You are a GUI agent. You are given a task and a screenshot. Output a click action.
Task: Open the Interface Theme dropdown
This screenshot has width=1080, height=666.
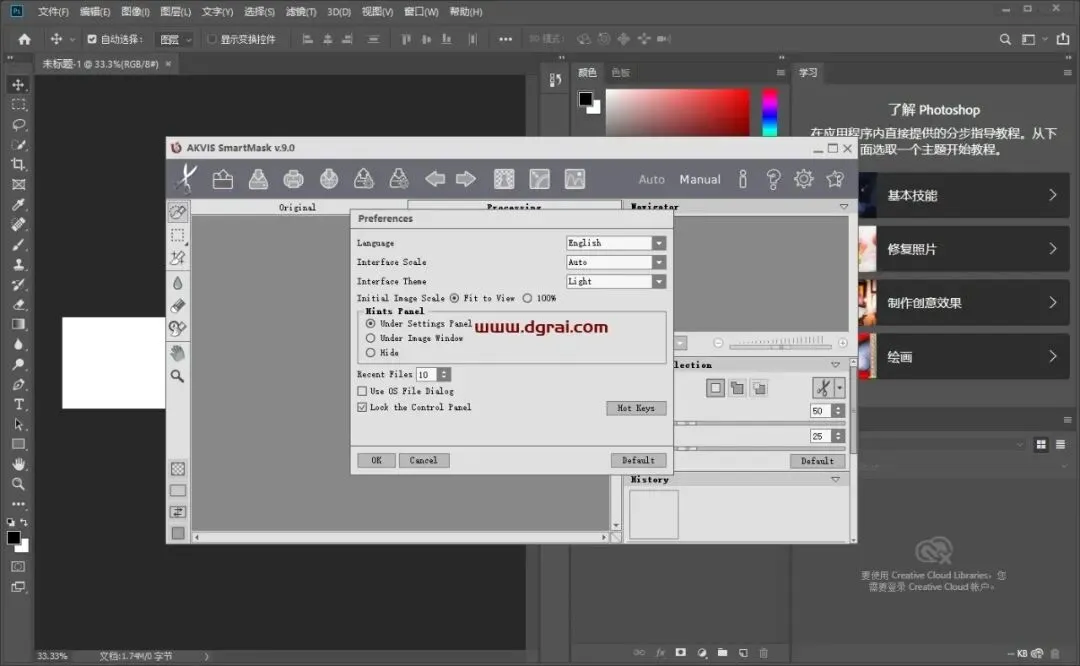tap(659, 282)
